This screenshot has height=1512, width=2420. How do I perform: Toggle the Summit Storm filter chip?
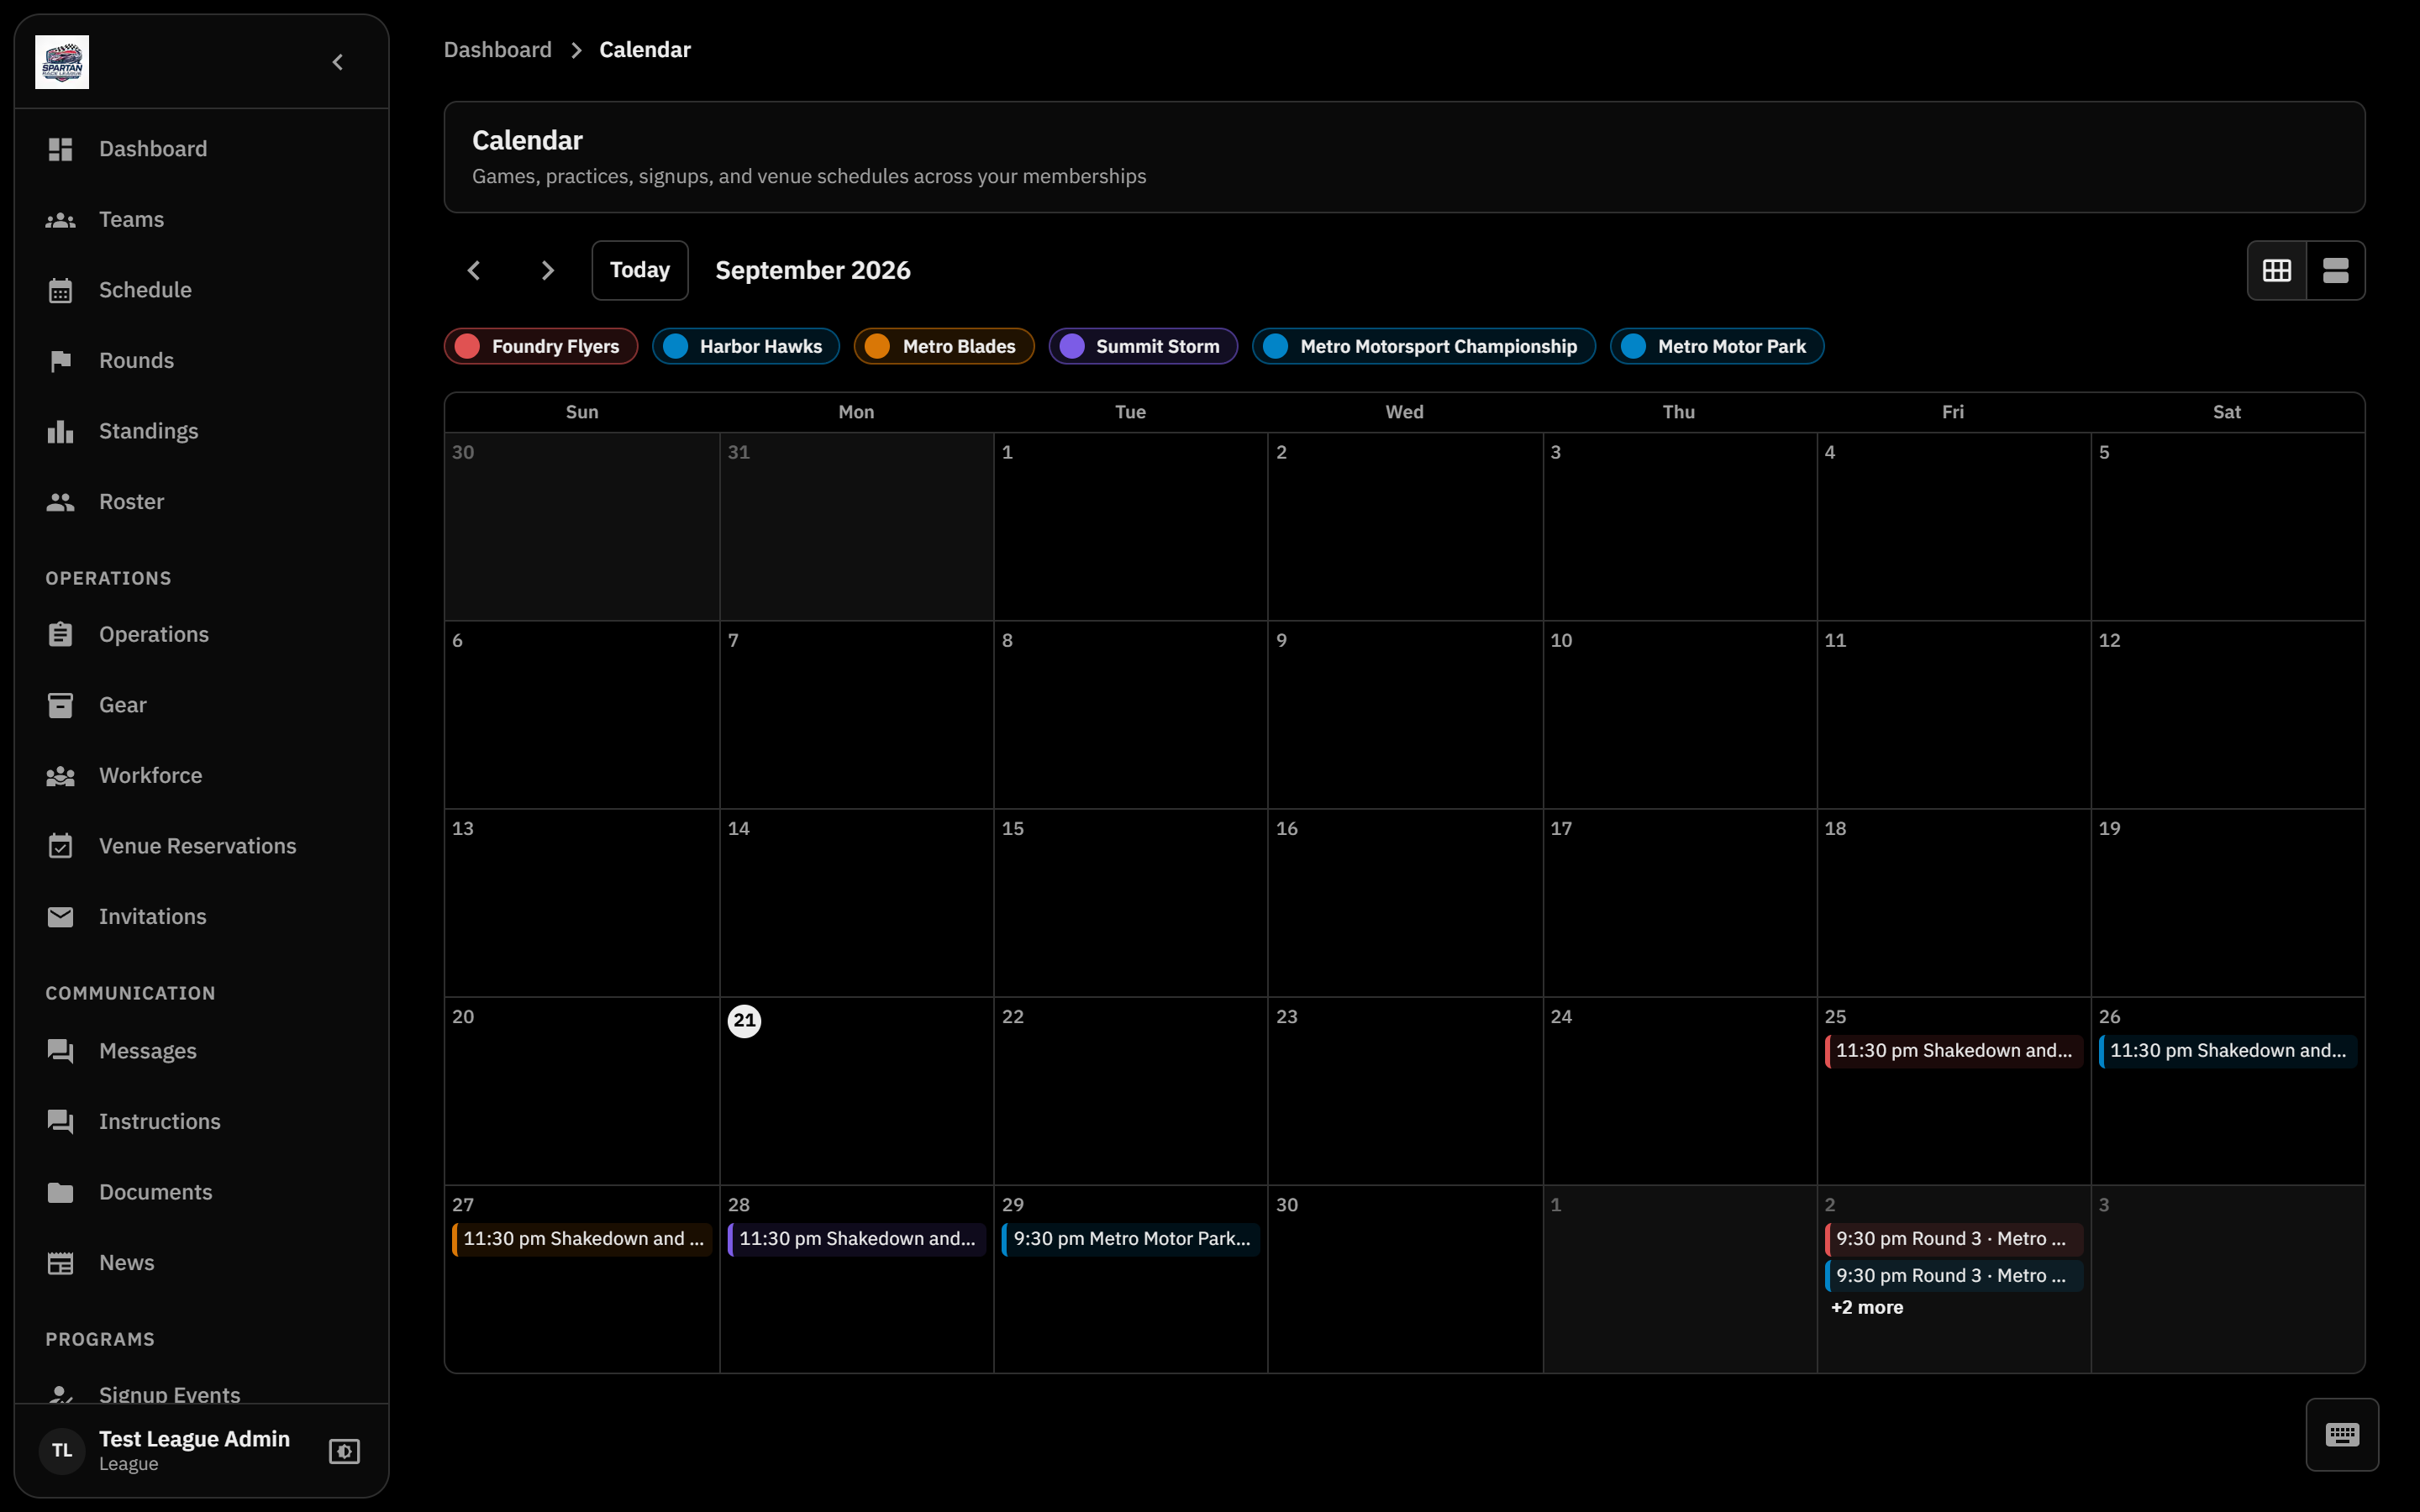pyautogui.click(x=1143, y=346)
